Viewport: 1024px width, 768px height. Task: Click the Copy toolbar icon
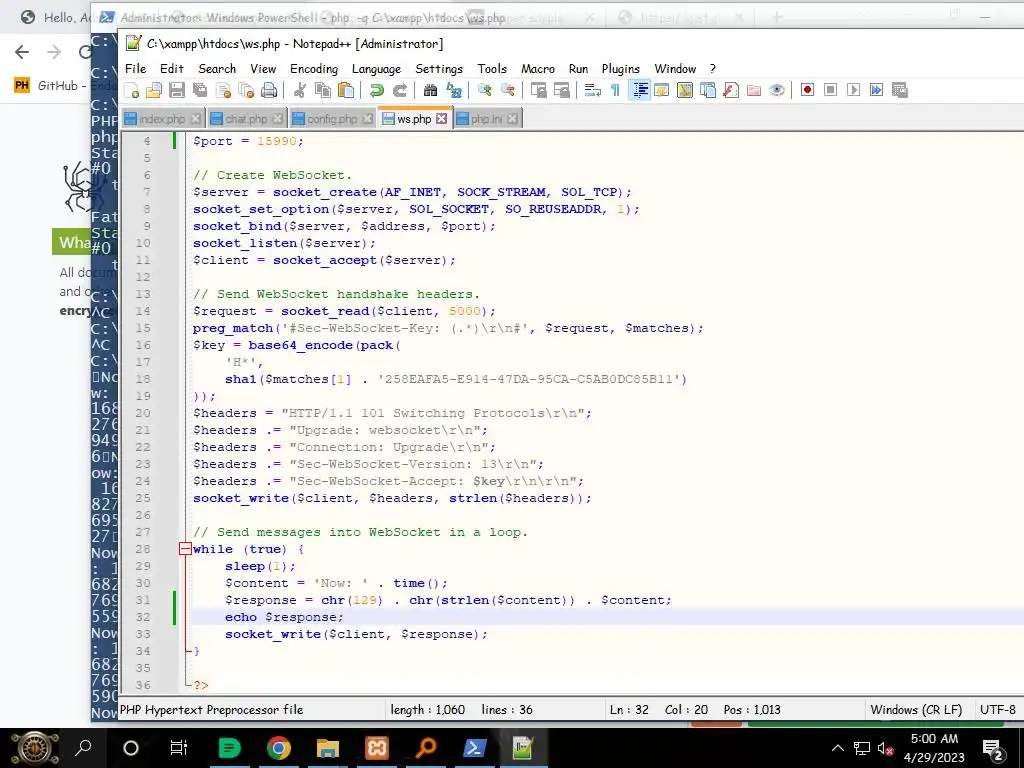[x=323, y=90]
